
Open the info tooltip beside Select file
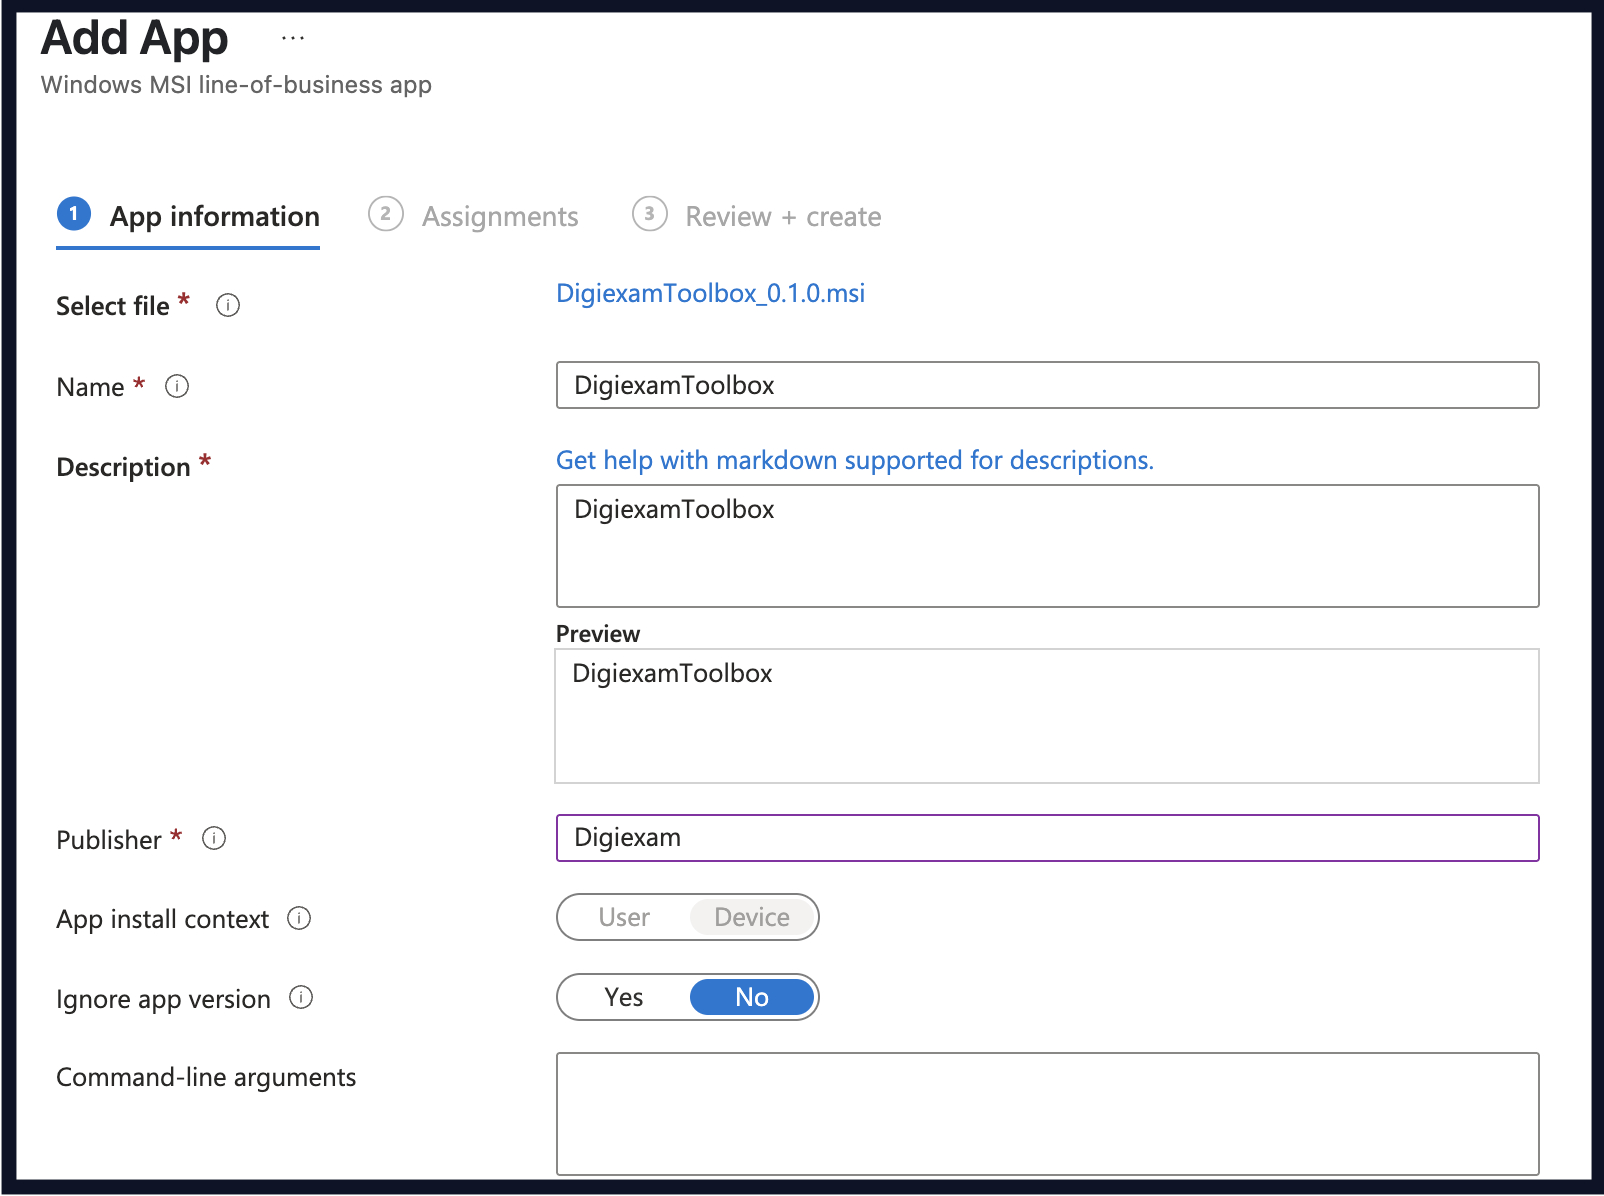point(227,306)
